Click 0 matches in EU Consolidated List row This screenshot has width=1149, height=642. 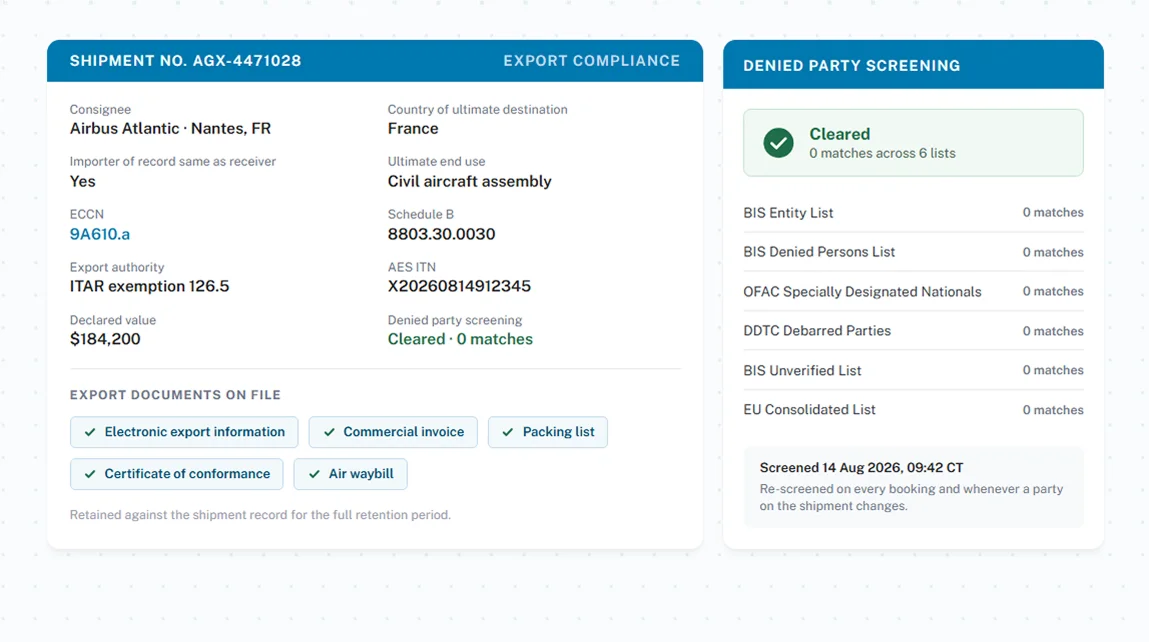(x=1053, y=410)
